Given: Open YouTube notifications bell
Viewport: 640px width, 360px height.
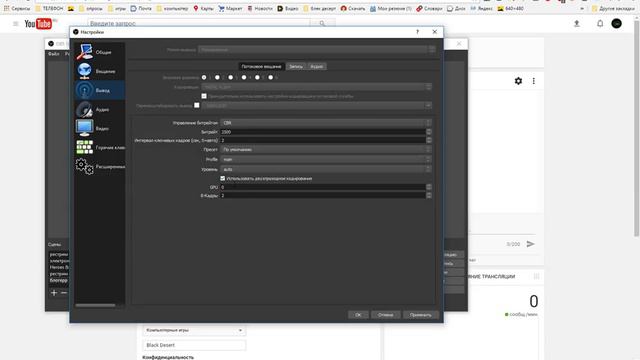Looking at the screenshot, I should (600, 24).
